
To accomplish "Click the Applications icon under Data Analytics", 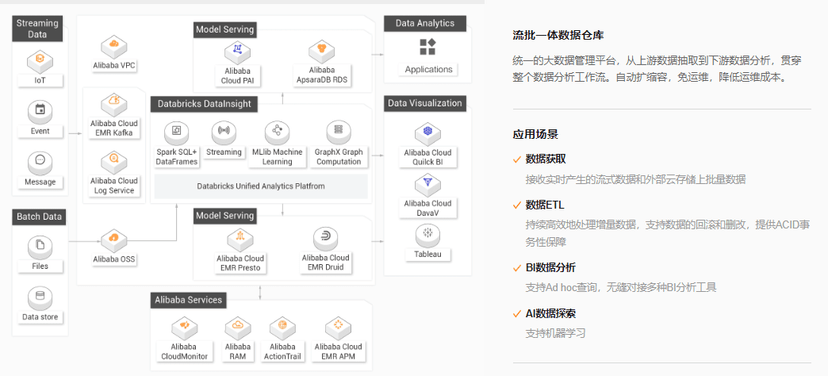I will coord(428,46).
